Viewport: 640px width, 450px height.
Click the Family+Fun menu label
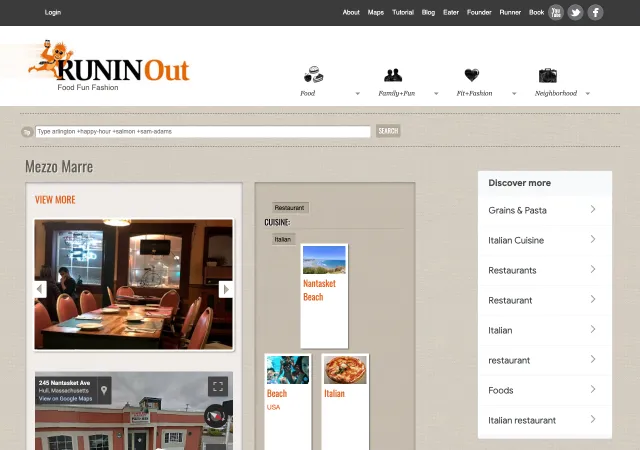click(396, 94)
